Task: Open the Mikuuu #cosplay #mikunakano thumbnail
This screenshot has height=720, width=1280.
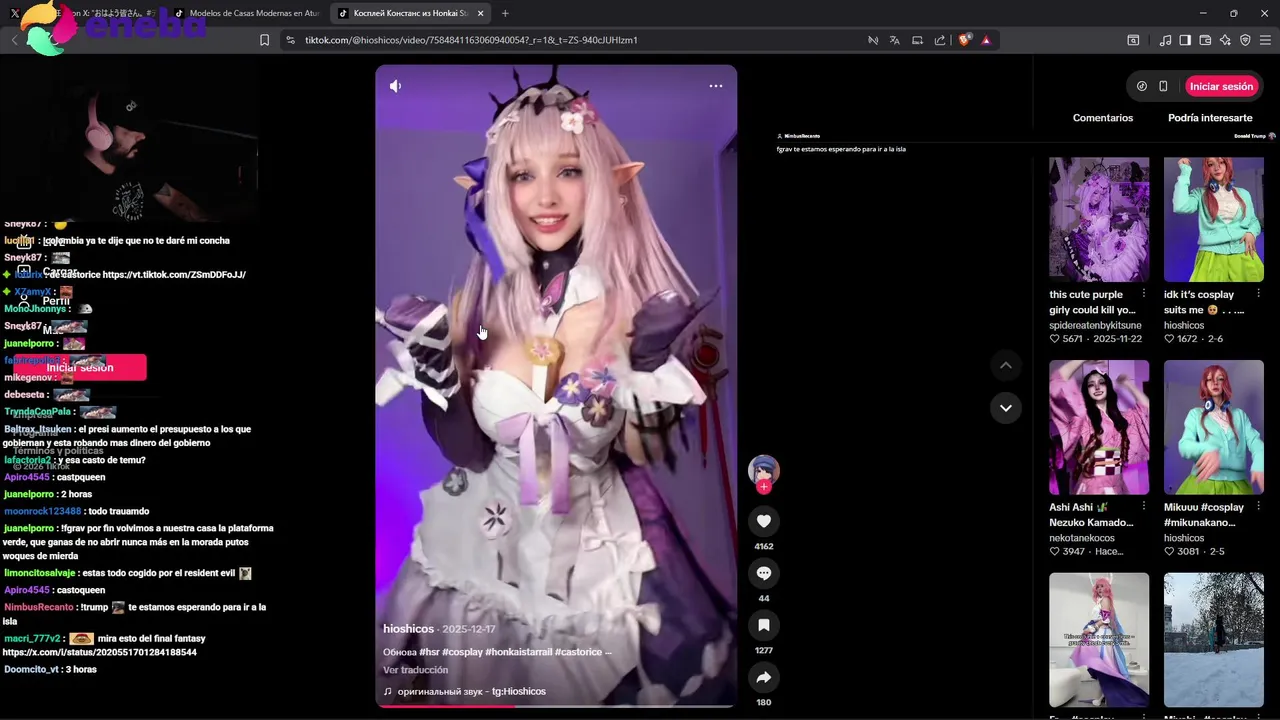Action: 1214,427
